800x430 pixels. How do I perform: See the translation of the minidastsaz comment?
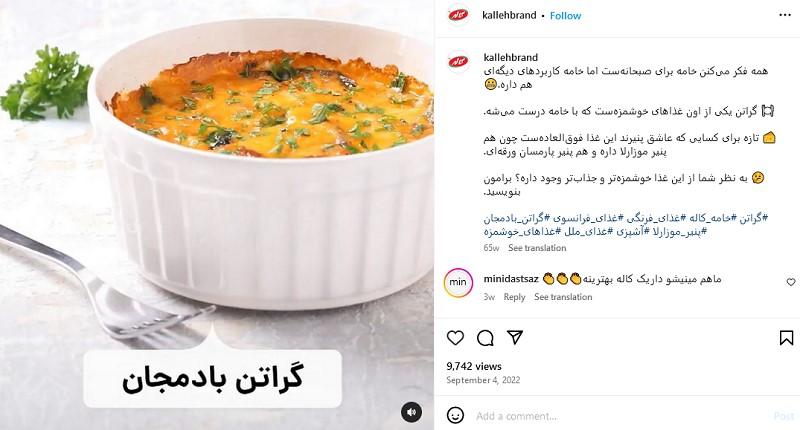pos(563,297)
